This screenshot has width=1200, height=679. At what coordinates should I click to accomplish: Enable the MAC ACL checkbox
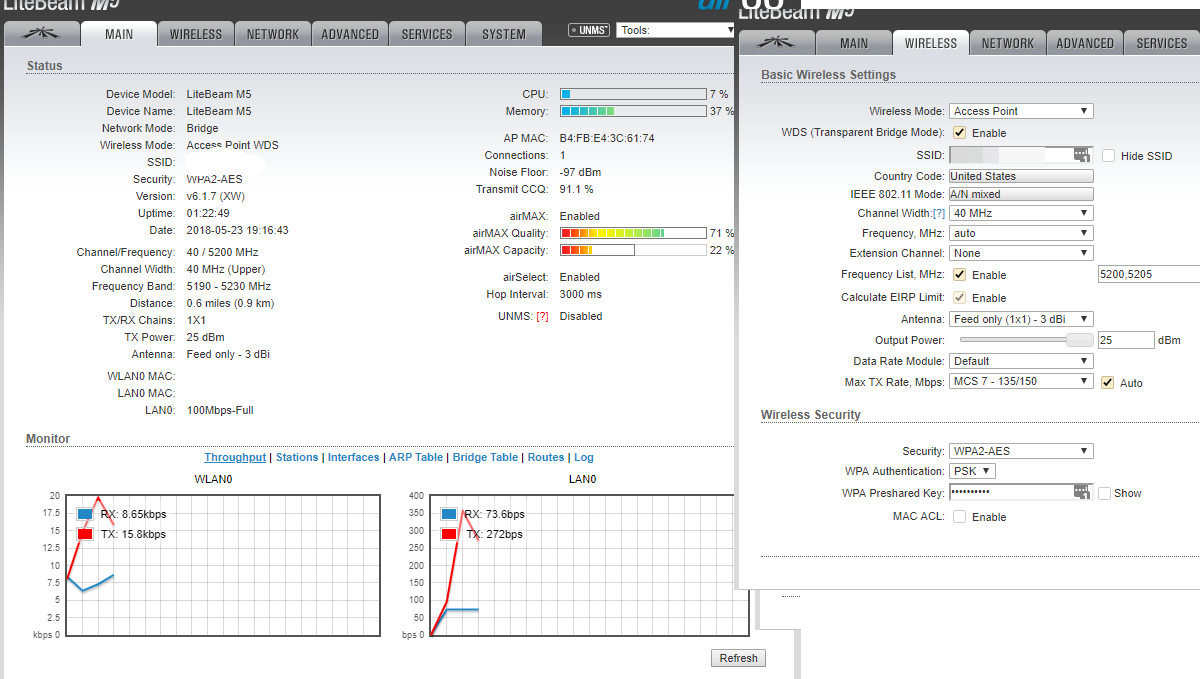959,517
